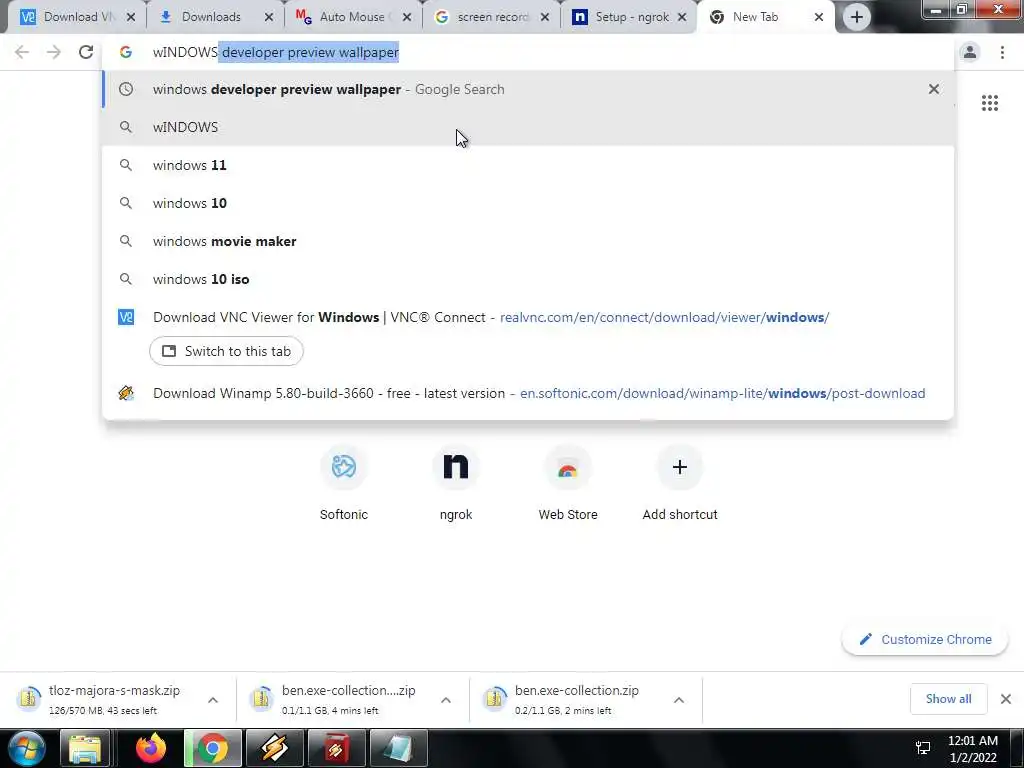The image size is (1024, 768).
Task: Launch Firefox from the taskbar
Action: click(152, 748)
